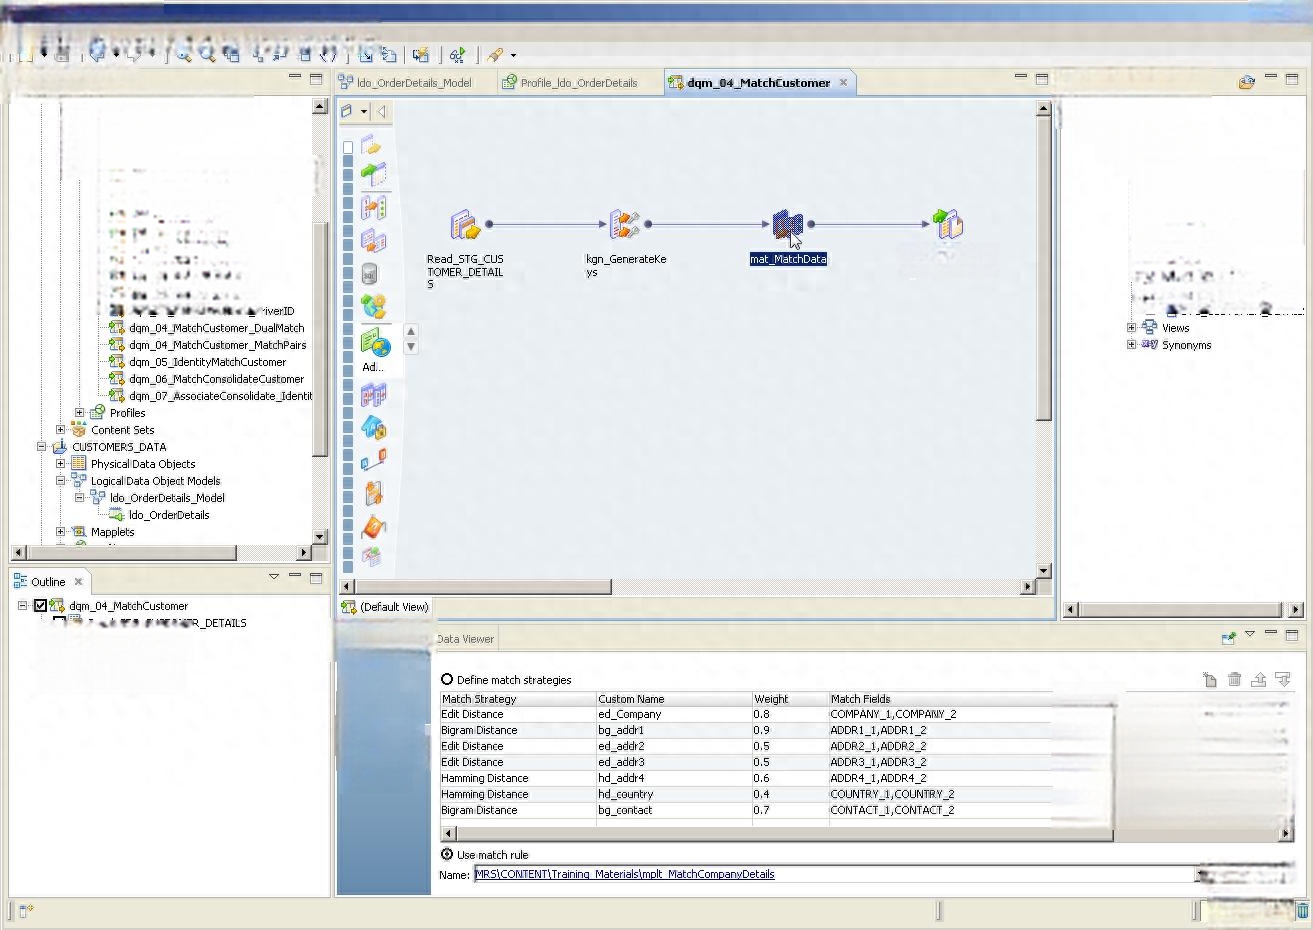Viewport: 1313px width, 930px height.
Task: Click the Read_STG_CUSTOMER_DETAILS node icon on canvas
Action: [x=465, y=225]
